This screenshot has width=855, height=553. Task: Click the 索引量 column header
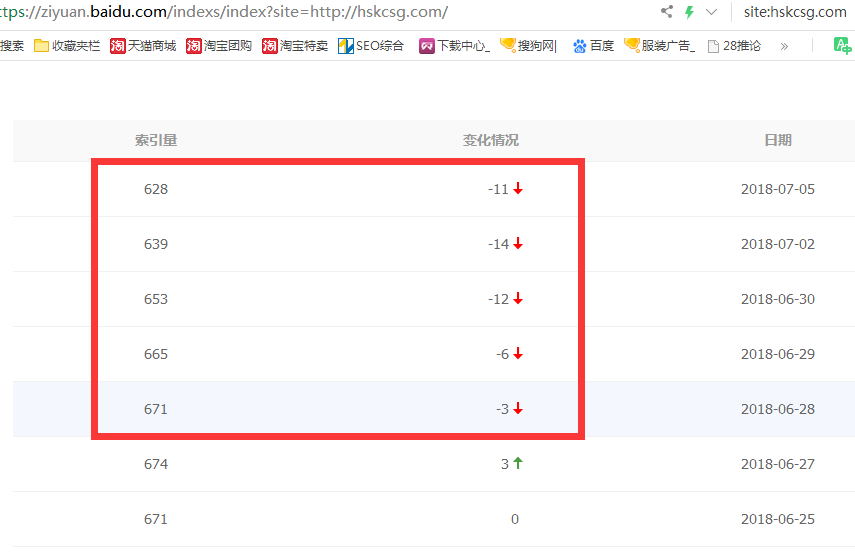pos(156,141)
